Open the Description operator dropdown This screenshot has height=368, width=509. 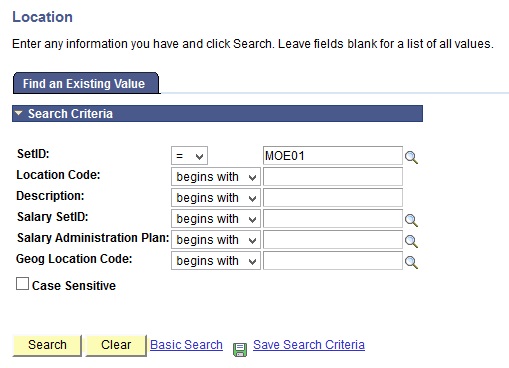click(x=216, y=198)
